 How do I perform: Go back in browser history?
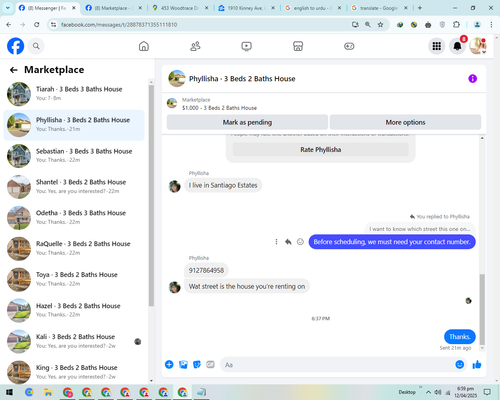point(9,24)
